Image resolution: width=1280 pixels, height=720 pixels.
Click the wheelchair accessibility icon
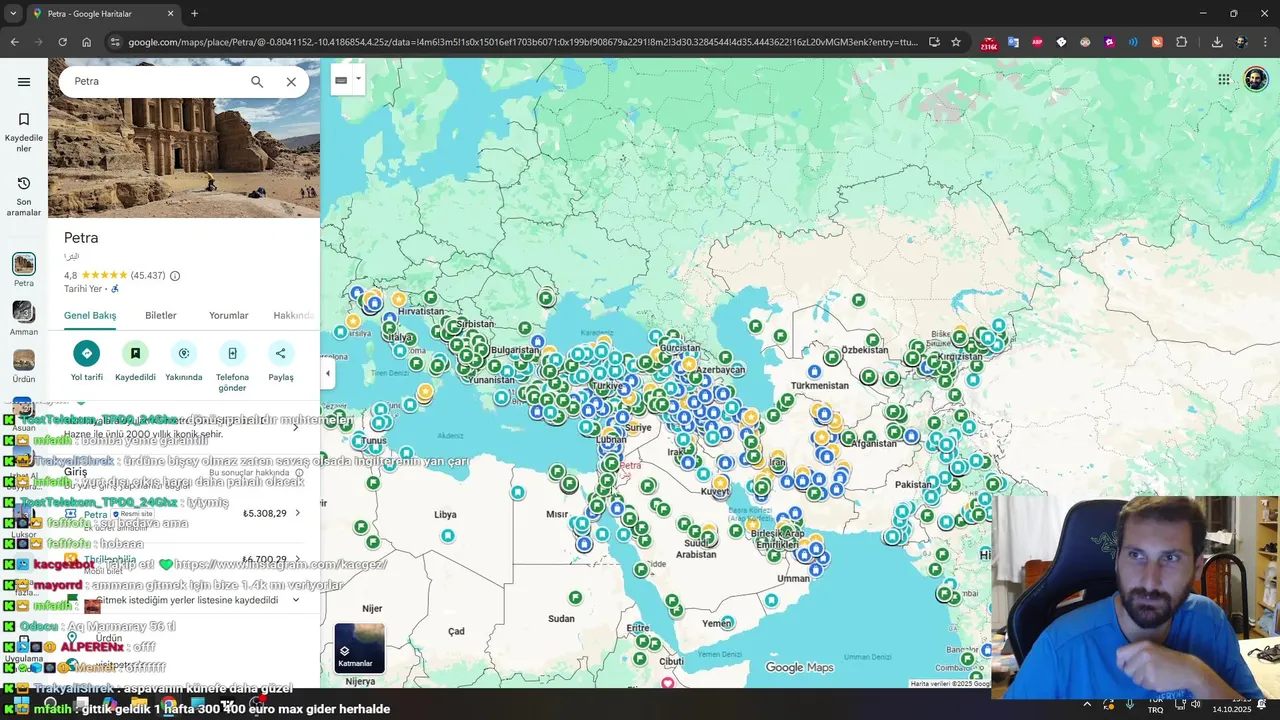tap(115, 289)
